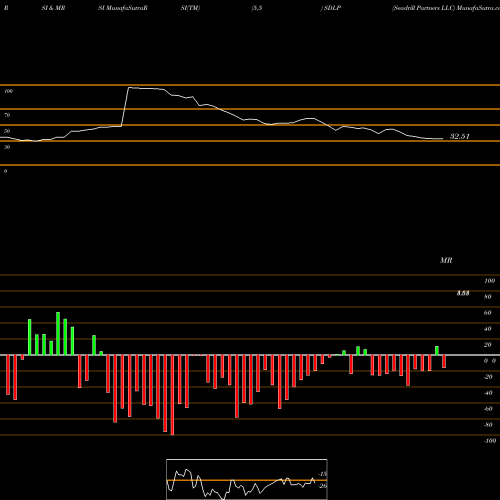This screenshot has width=500, height=500.
Task: Click the 70 label on RSI axis
Action: pos(7,115)
